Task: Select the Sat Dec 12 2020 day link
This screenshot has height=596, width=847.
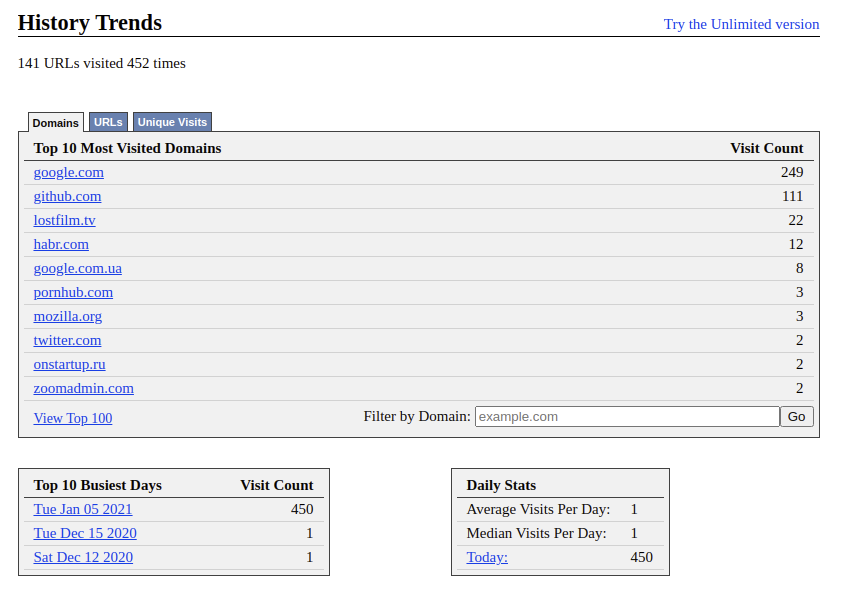Action: [x=83, y=557]
